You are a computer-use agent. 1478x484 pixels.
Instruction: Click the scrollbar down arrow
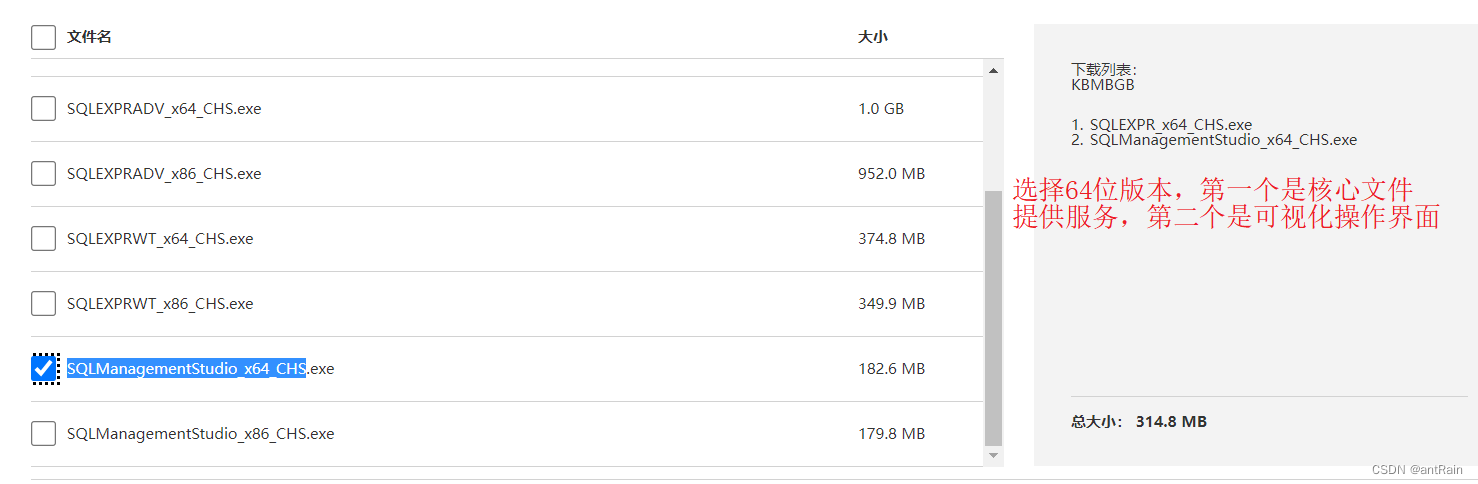(993, 456)
